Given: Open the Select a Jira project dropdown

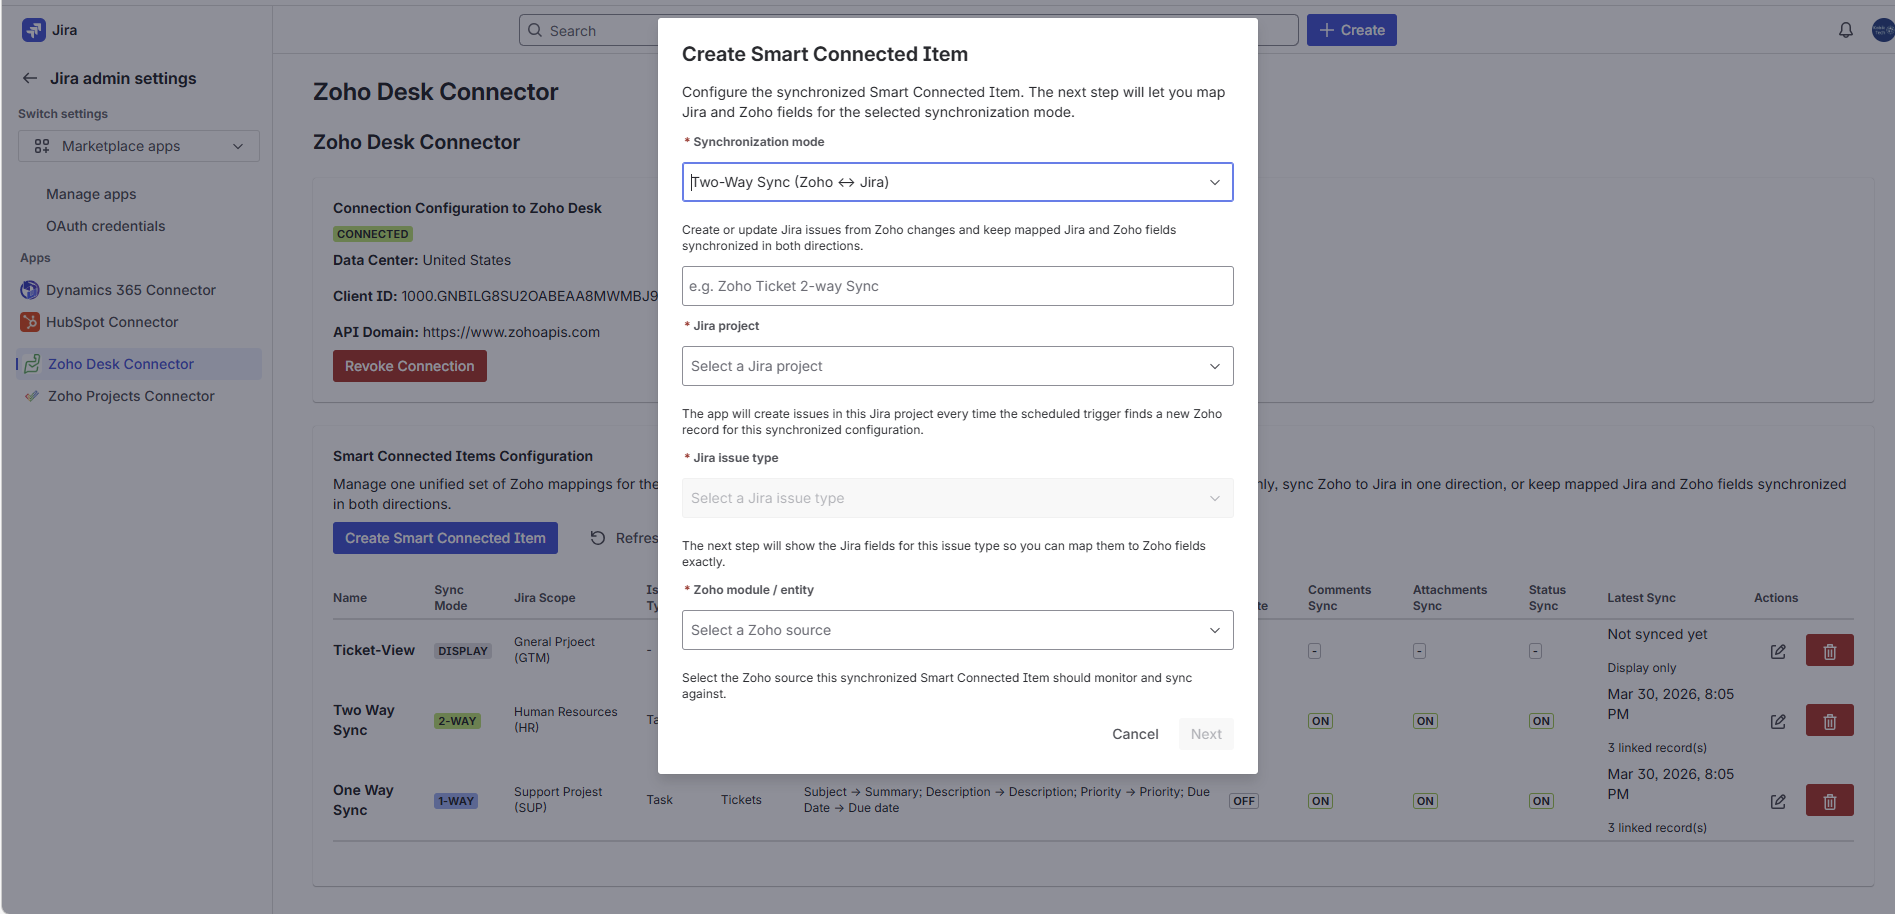Looking at the screenshot, I should [957, 366].
